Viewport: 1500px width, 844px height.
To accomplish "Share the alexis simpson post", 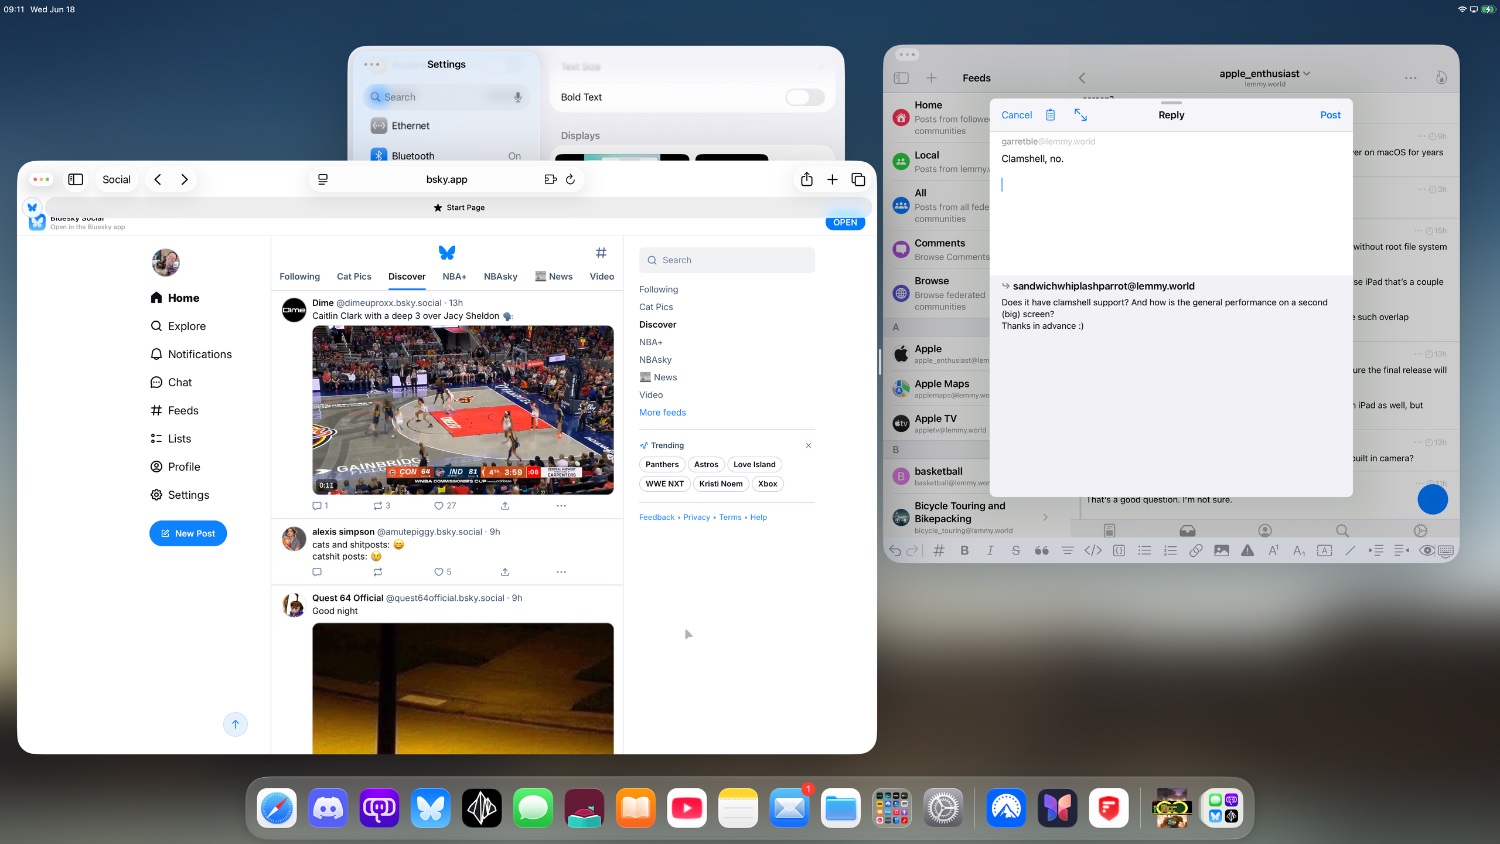I will pyautogui.click(x=505, y=572).
